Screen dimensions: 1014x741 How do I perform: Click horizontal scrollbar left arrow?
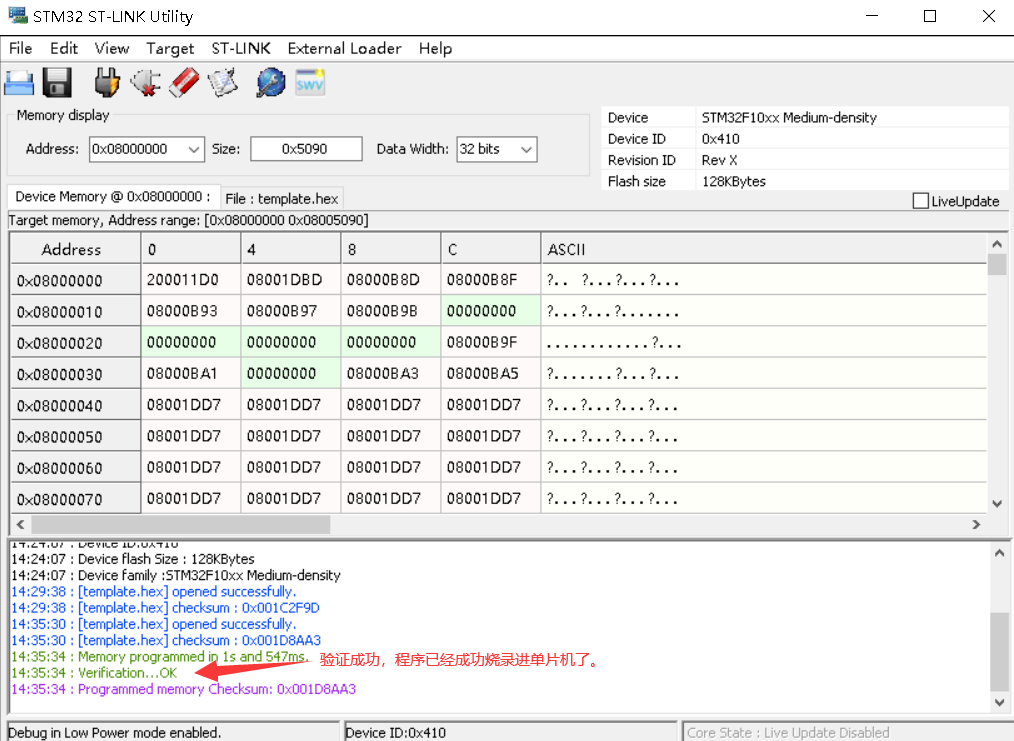pyautogui.click(x=20, y=524)
